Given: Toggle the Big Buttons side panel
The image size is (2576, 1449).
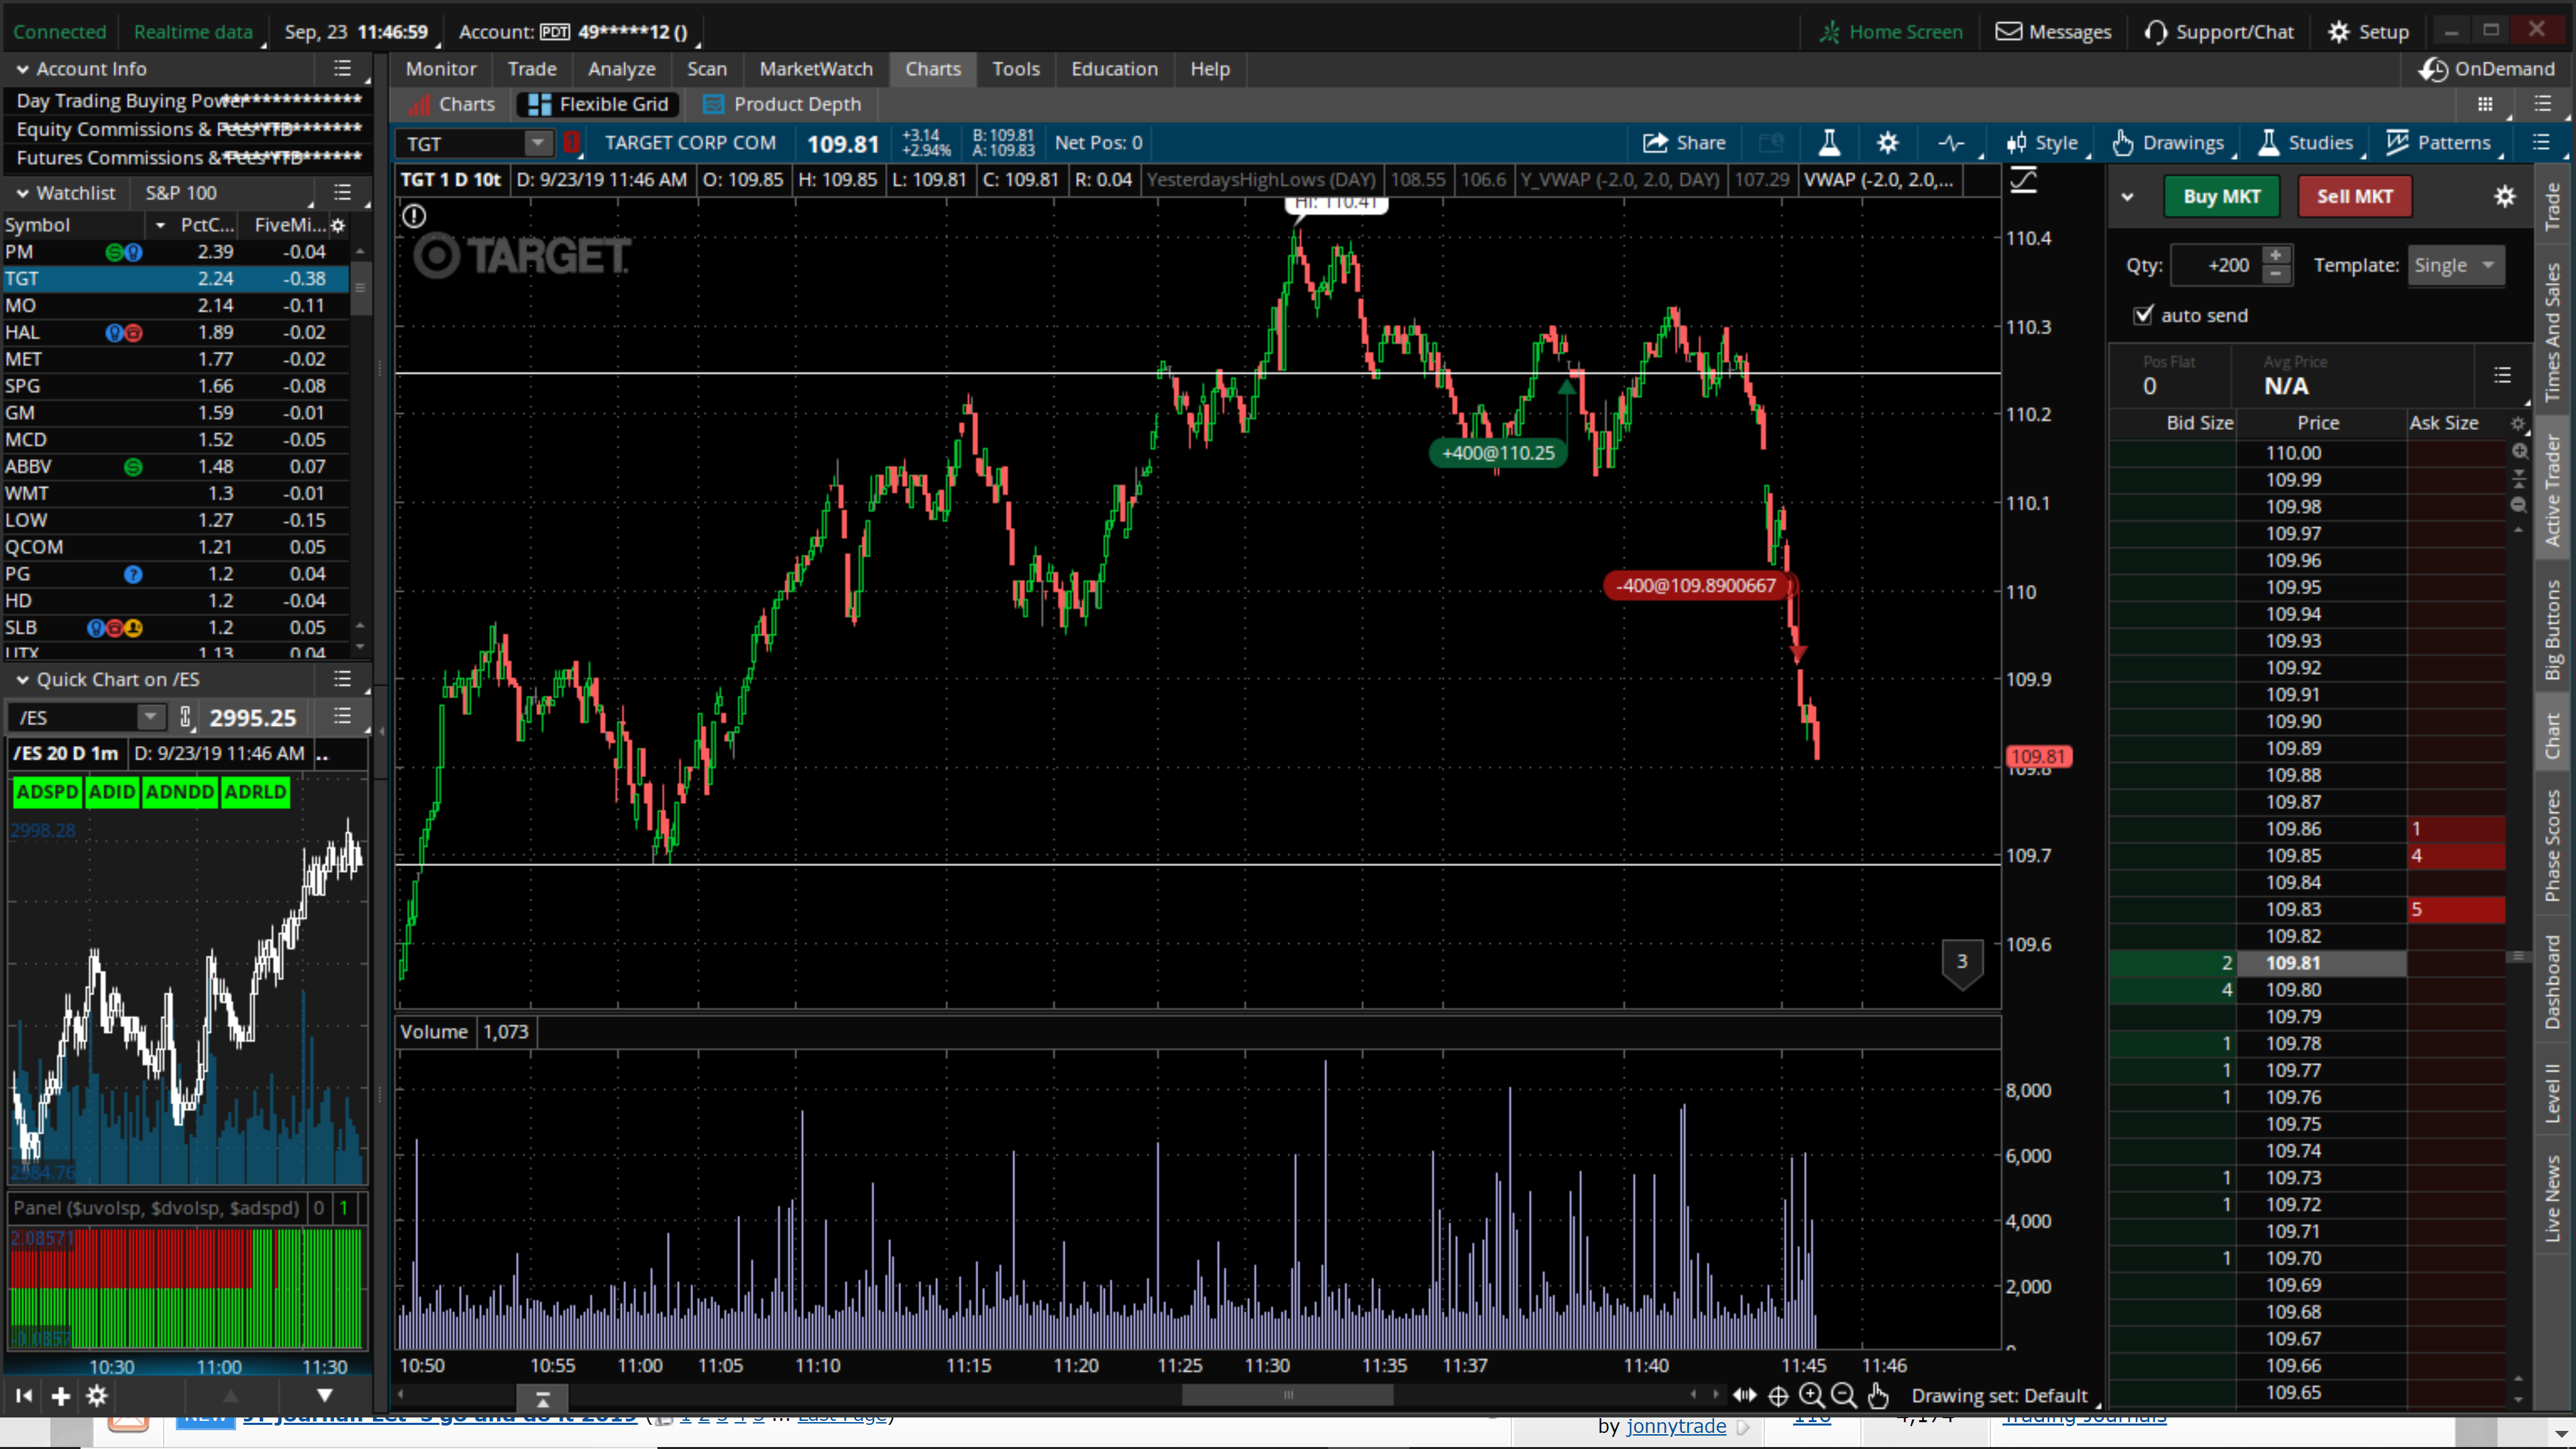Looking at the screenshot, I should pos(2554,630).
